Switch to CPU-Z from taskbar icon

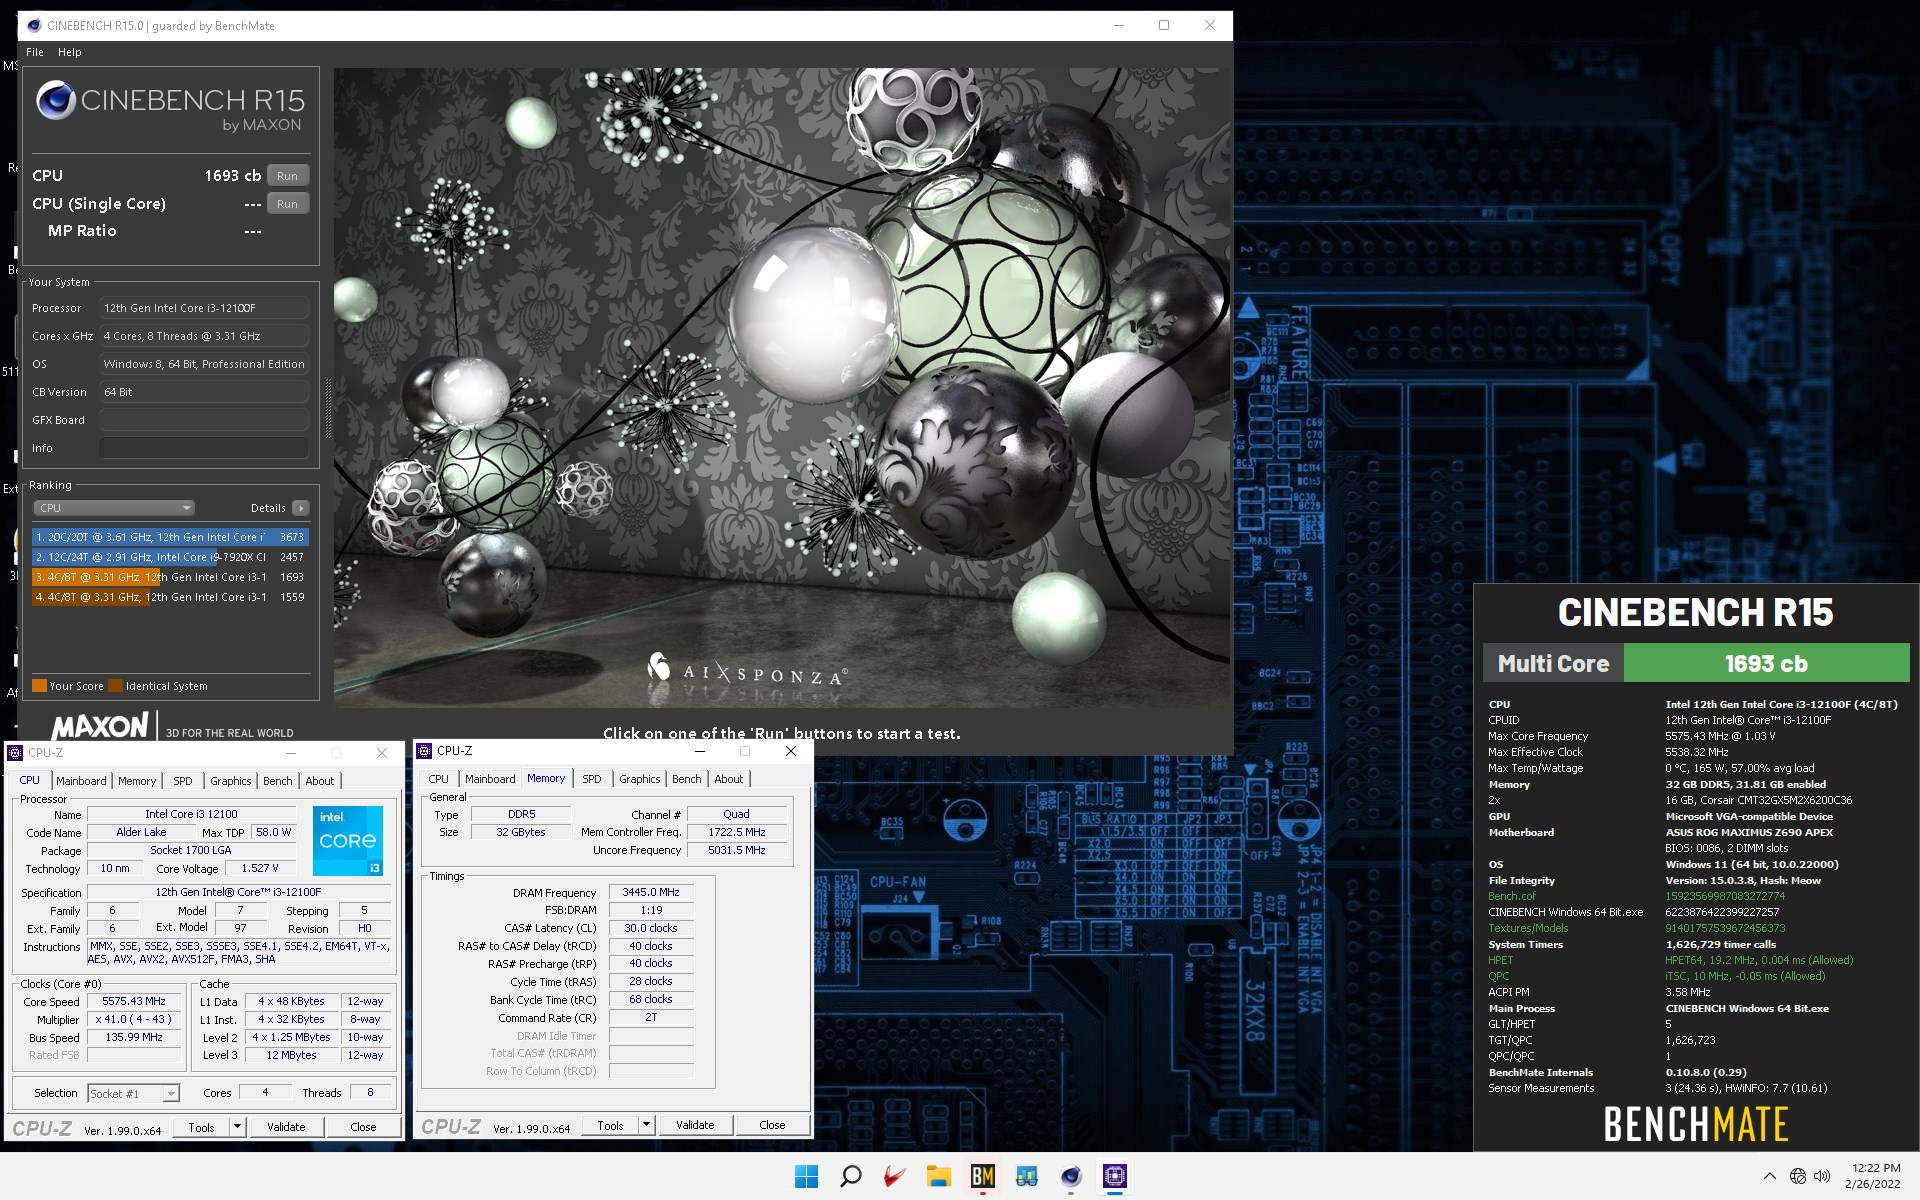pos(1114,1176)
